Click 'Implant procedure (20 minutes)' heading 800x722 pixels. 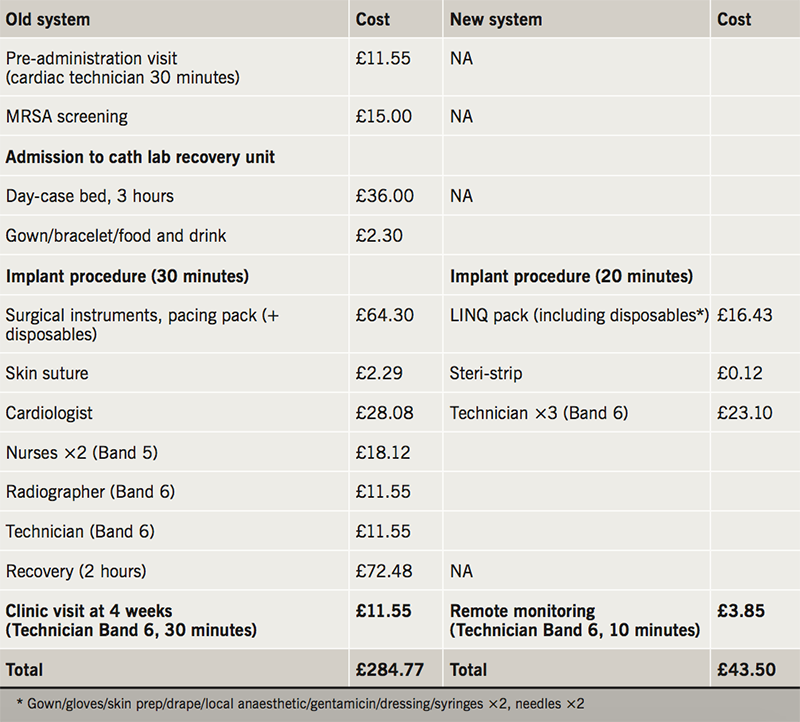[x=571, y=276]
